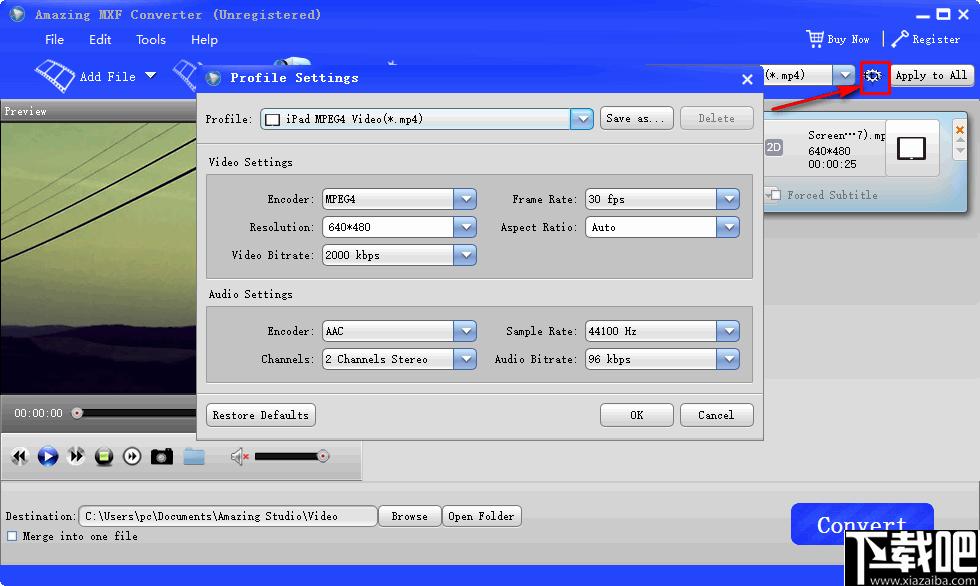Click the Delete profile button
This screenshot has height=586, width=980.
[x=716, y=118]
